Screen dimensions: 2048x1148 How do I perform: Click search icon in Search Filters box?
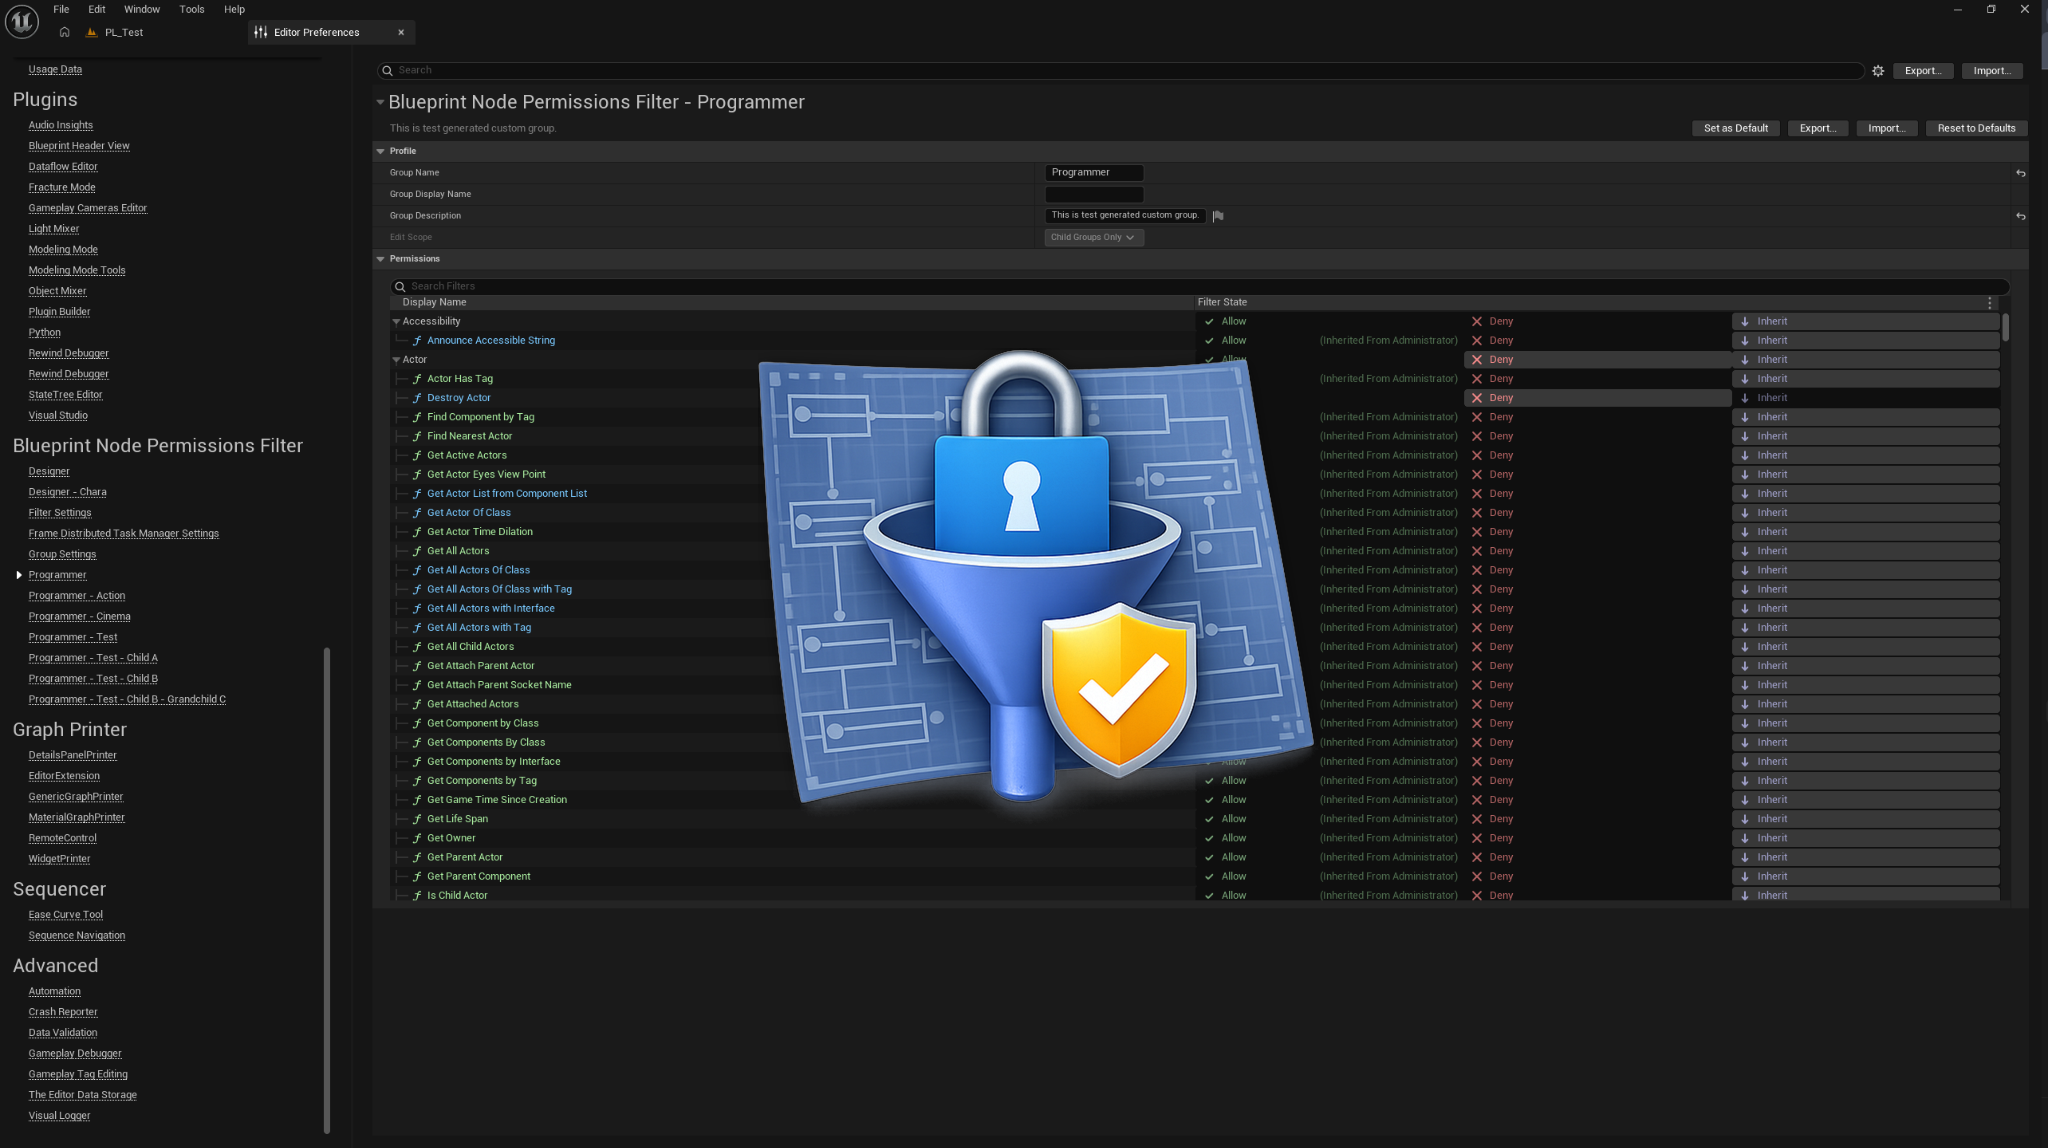tap(400, 287)
